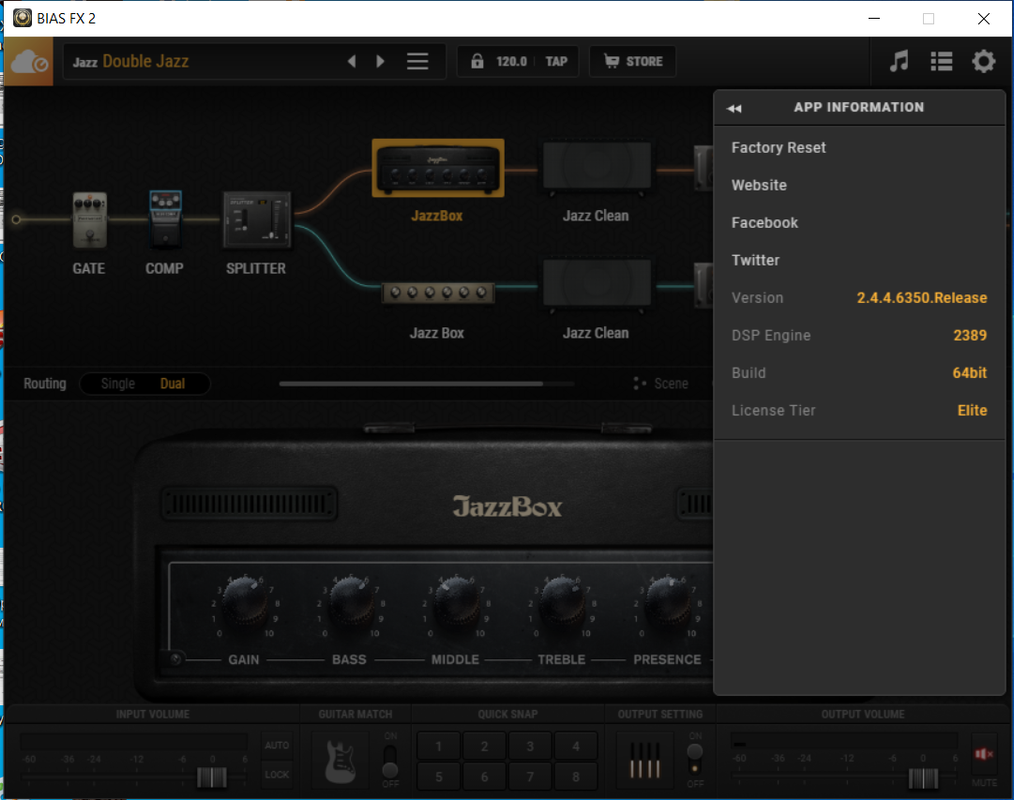Open the STORE button
1014x800 pixels.
click(633, 61)
